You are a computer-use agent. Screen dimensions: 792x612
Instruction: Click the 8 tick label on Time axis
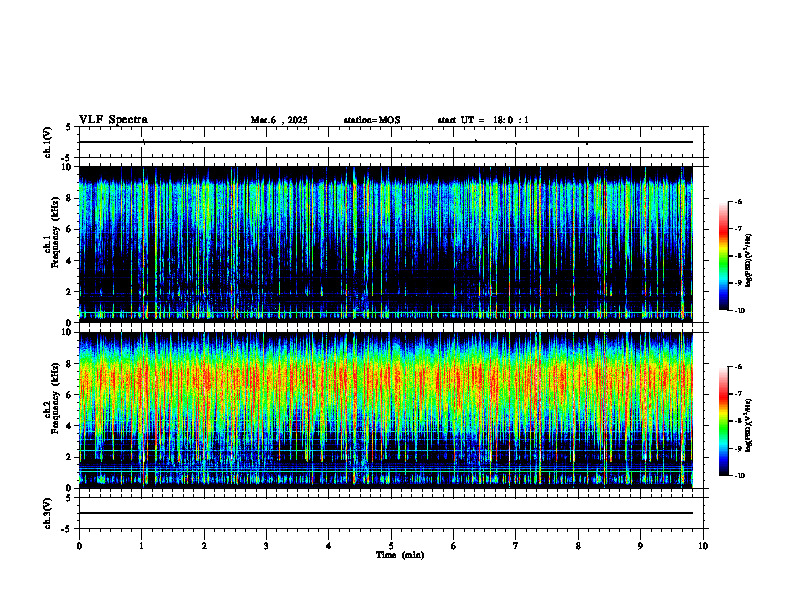[x=578, y=546]
